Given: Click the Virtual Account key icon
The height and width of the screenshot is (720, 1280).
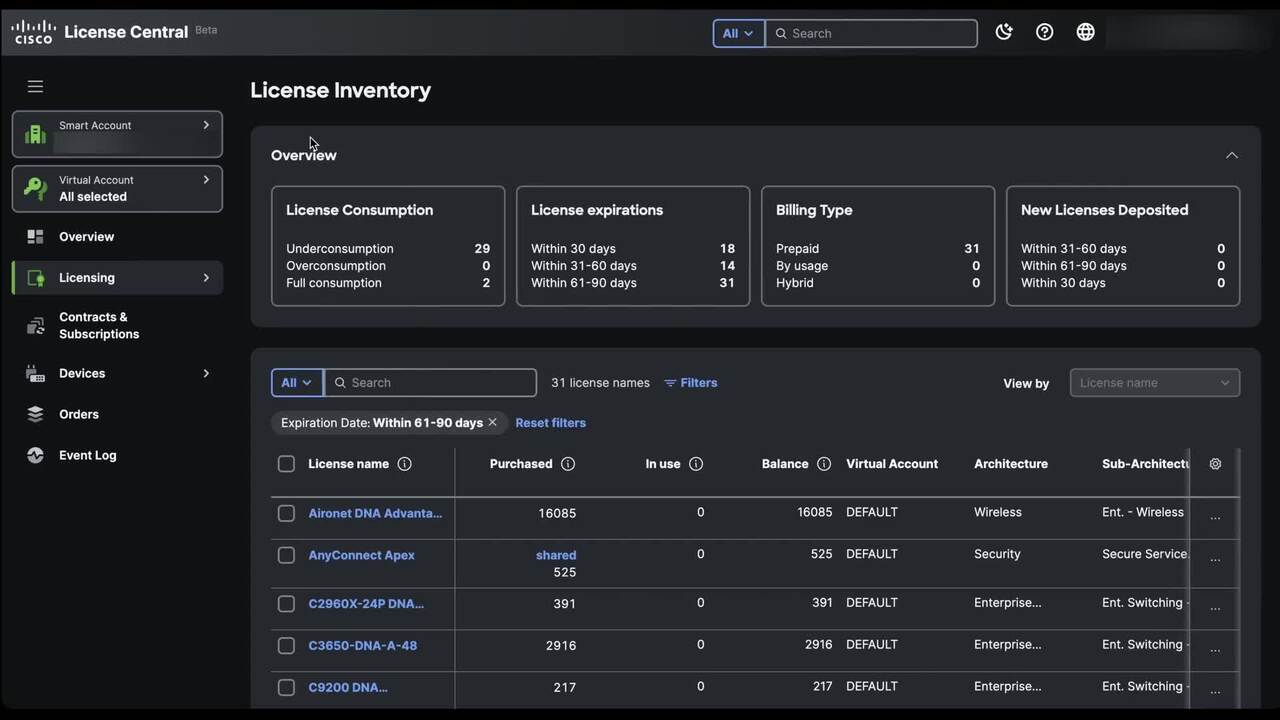Looking at the screenshot, I should [x=36, y=189].
